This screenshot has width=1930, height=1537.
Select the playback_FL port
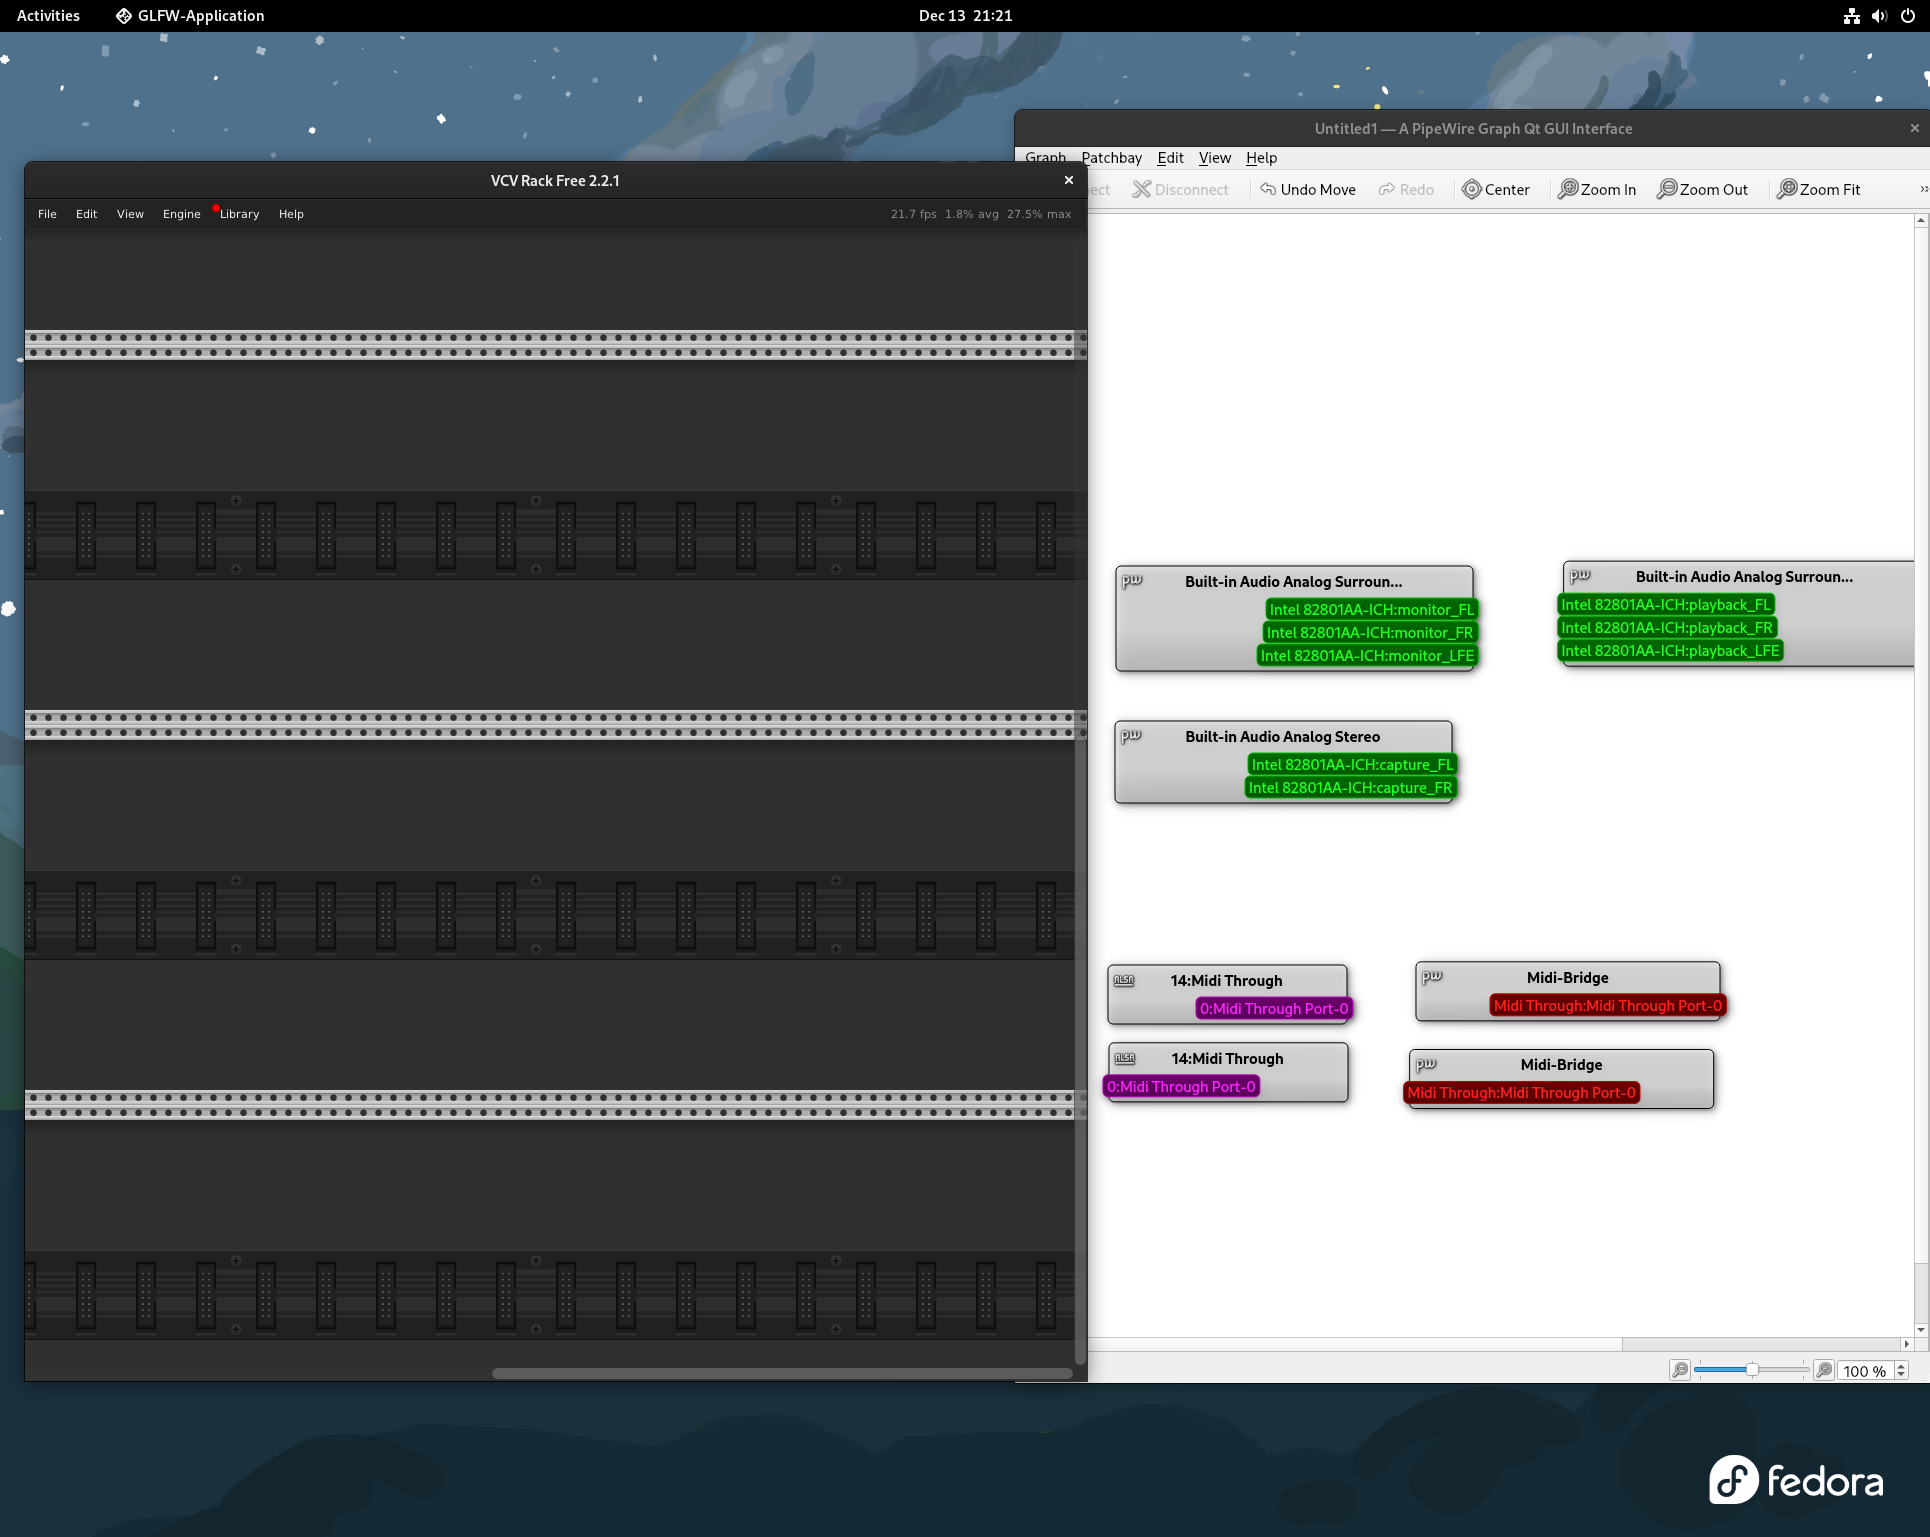coord(1665,605)
